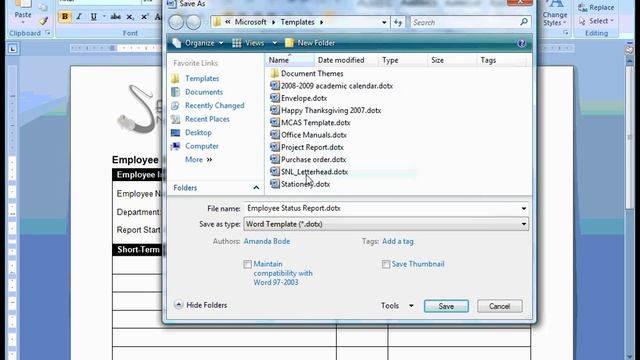
Task: Sort files by Tags column
Action: click(x=501, y=60)
